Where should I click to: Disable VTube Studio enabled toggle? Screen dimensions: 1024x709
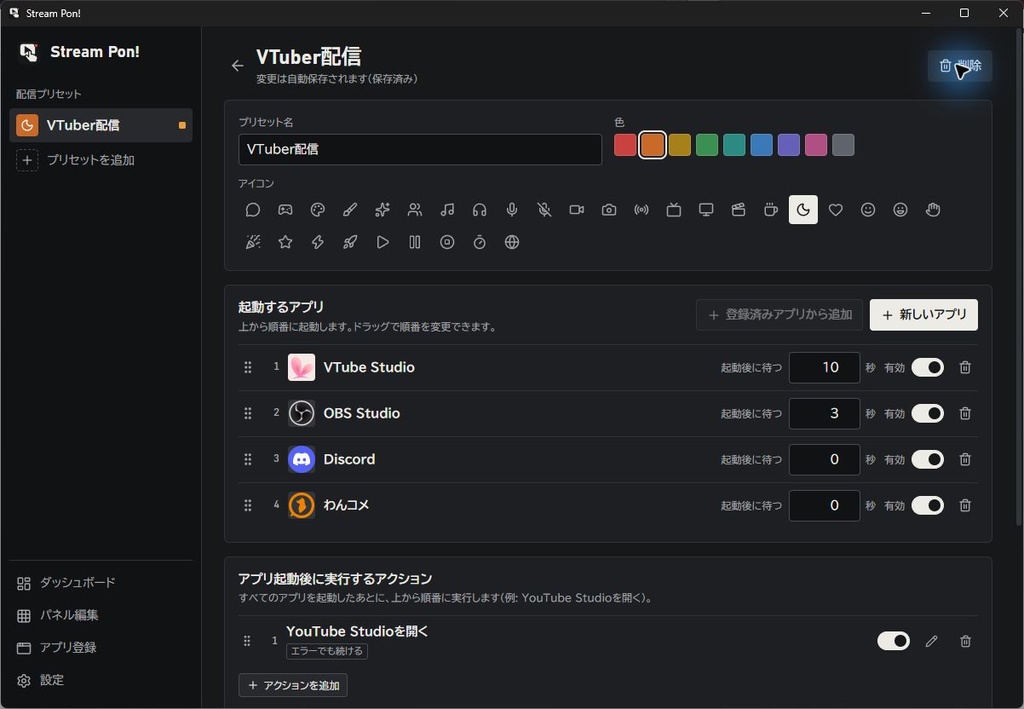(928, 368)
